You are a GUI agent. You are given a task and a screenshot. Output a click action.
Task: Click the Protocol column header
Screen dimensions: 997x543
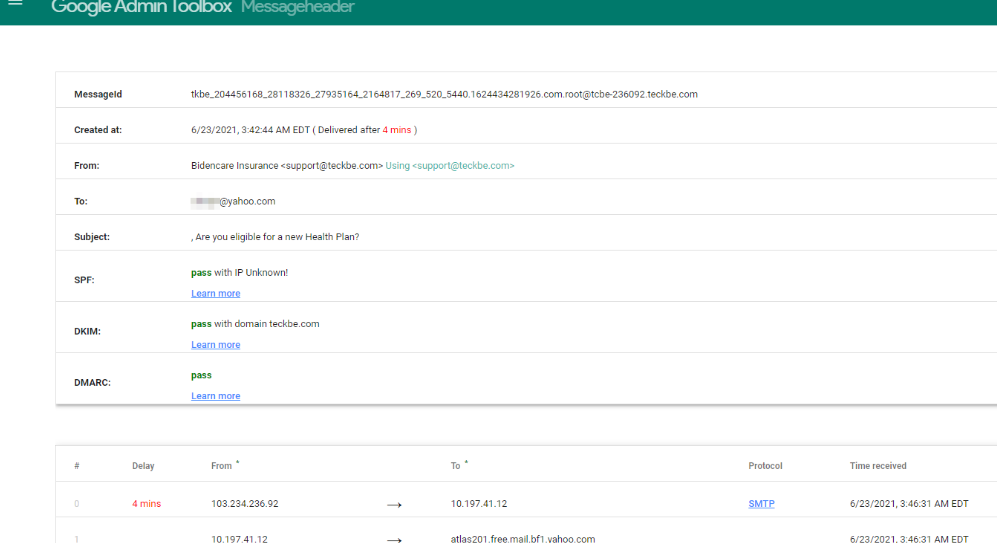coord(765,465)
